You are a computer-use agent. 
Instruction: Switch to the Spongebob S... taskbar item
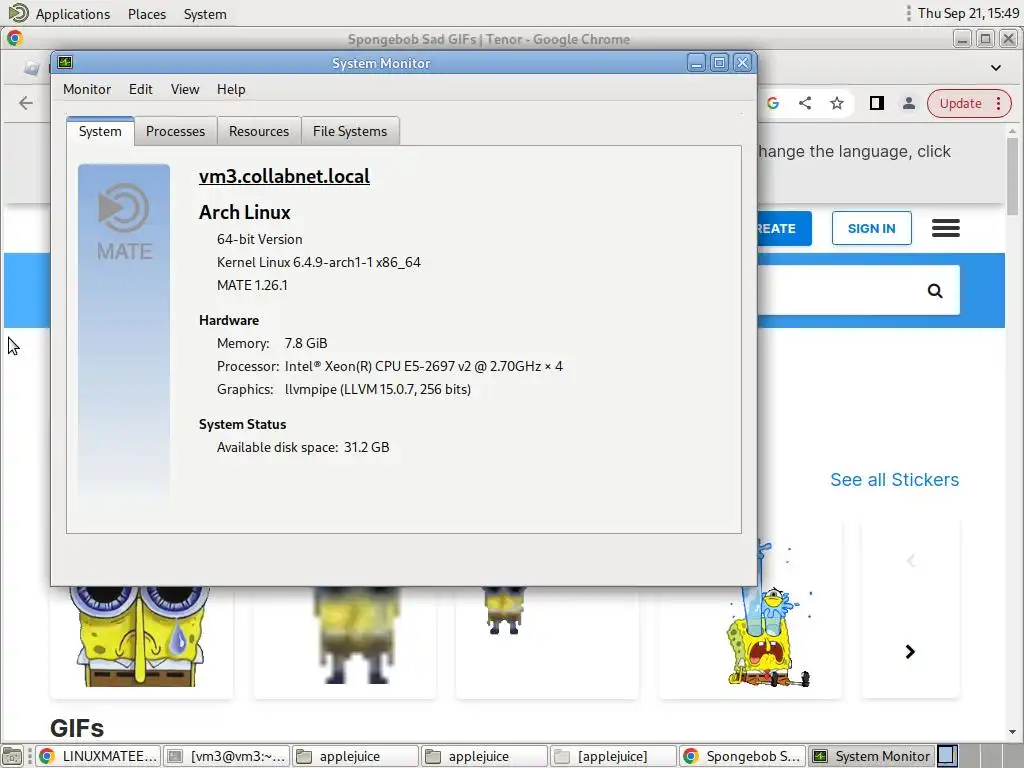coord(742,756)
